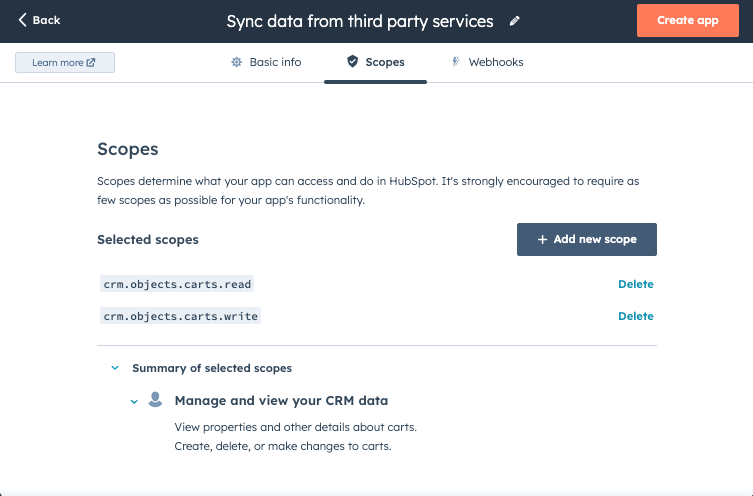The width and height of the screenshot is (753, 496).
Task: Click the pencil icon to edit app name
Action: pos(515,21)
